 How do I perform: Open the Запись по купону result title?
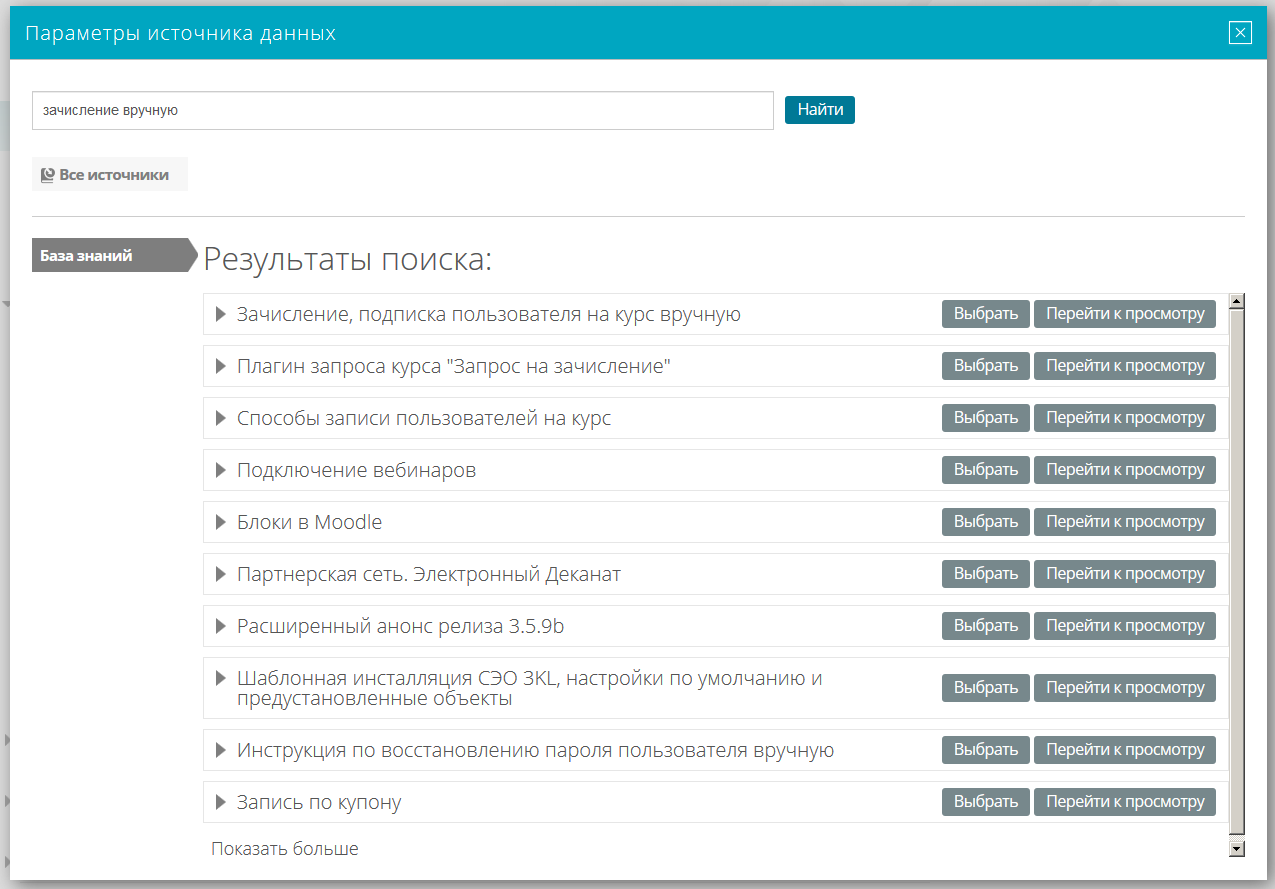tap(319, 802)
